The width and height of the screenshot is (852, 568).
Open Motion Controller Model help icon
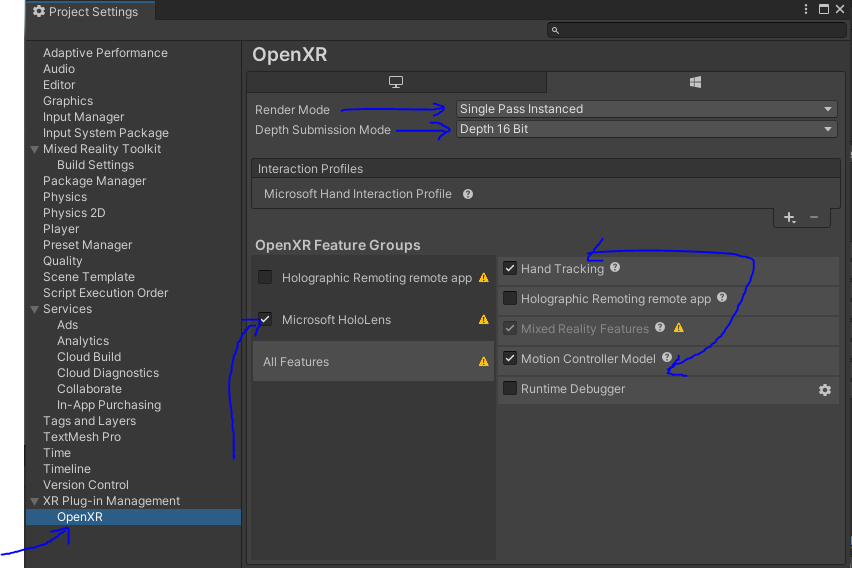(667, 357)
